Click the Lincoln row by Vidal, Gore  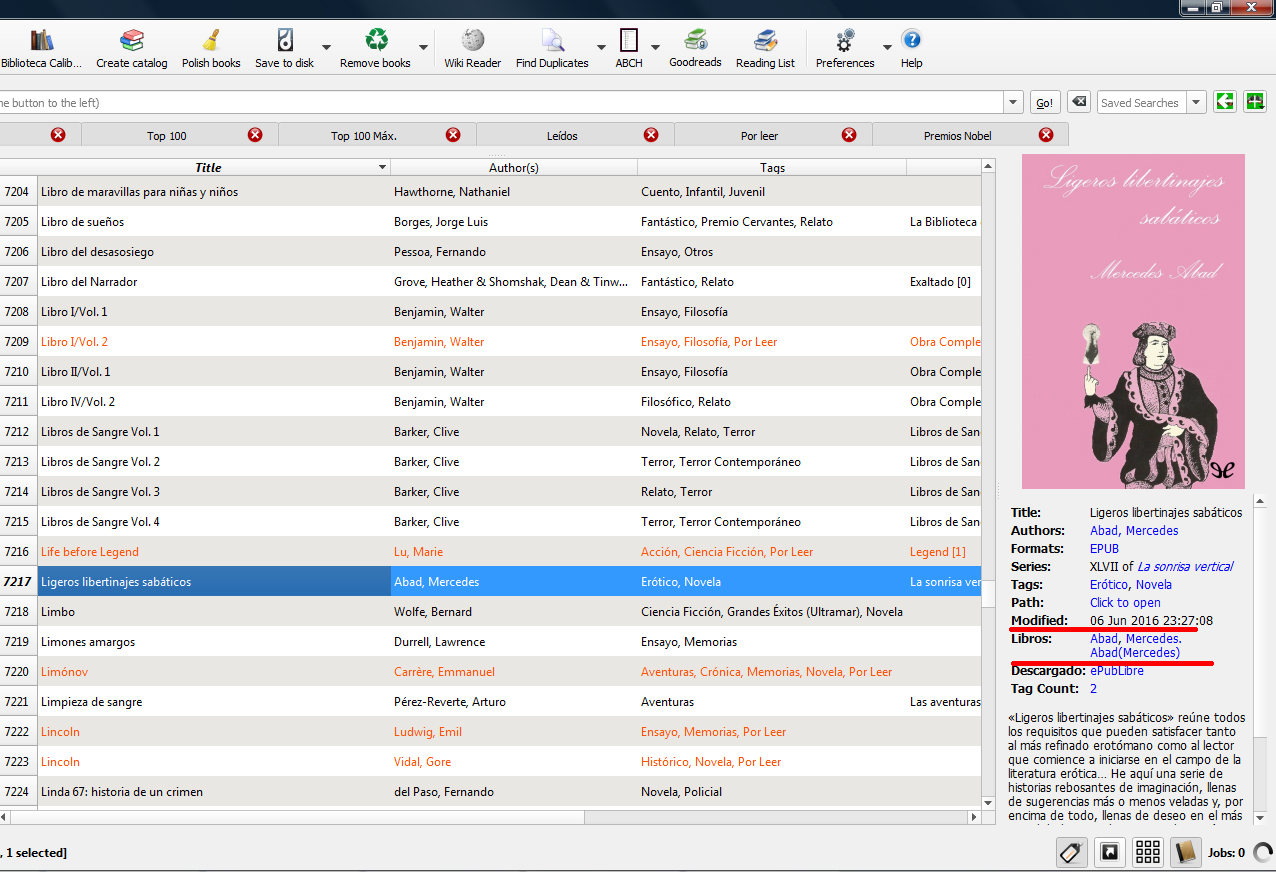pyautogui.click(x=490, y=762)
